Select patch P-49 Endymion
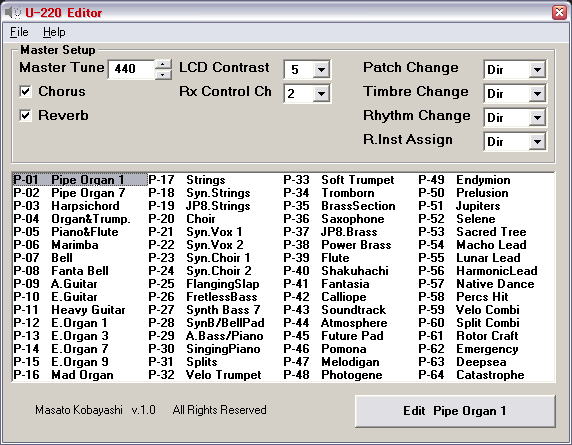Image resolution: width=572 pixels, height=445 pixels. pos(486,179)
